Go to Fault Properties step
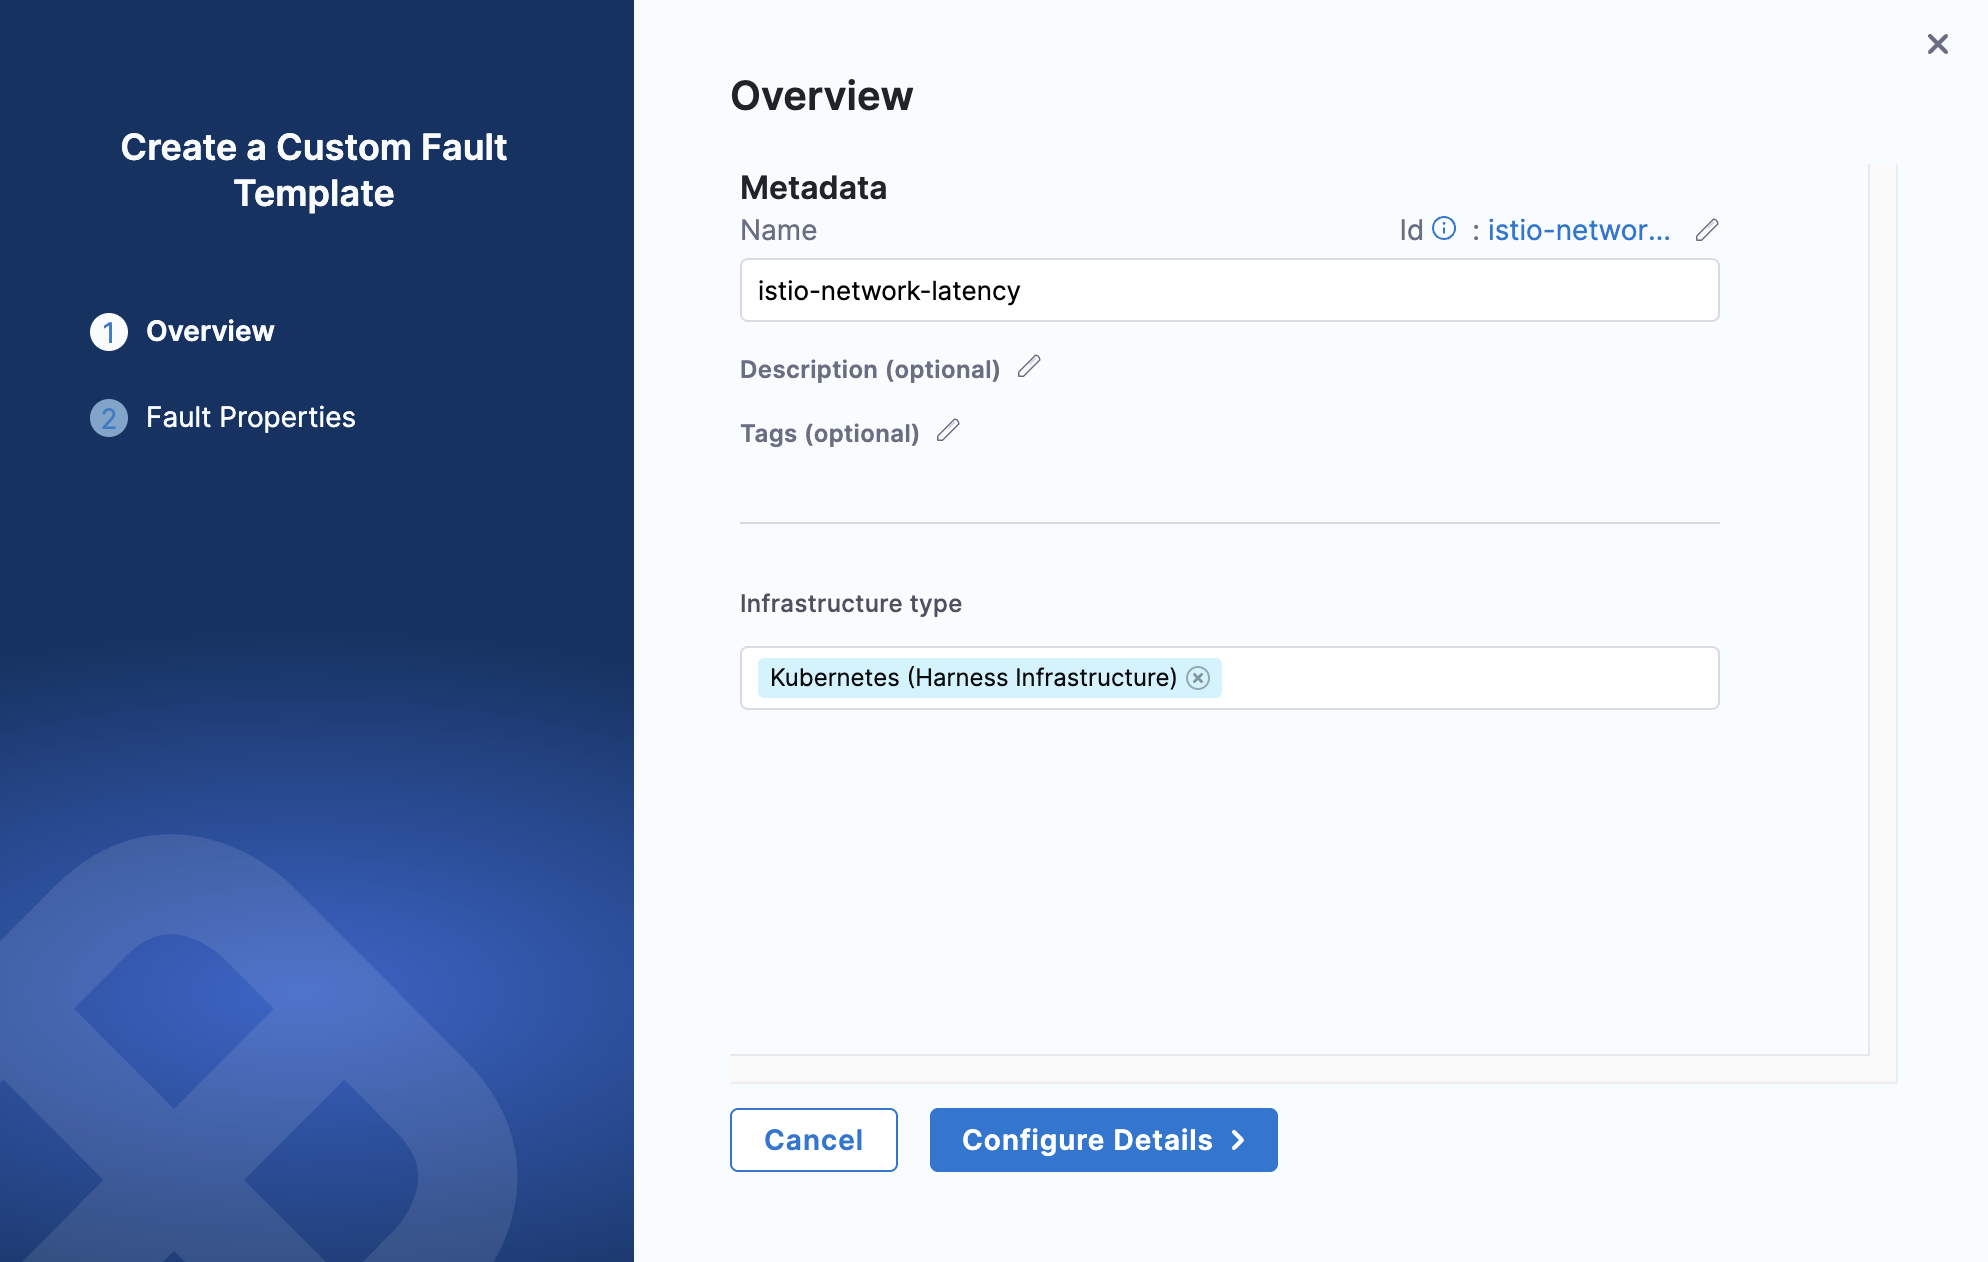 [250, 417]
